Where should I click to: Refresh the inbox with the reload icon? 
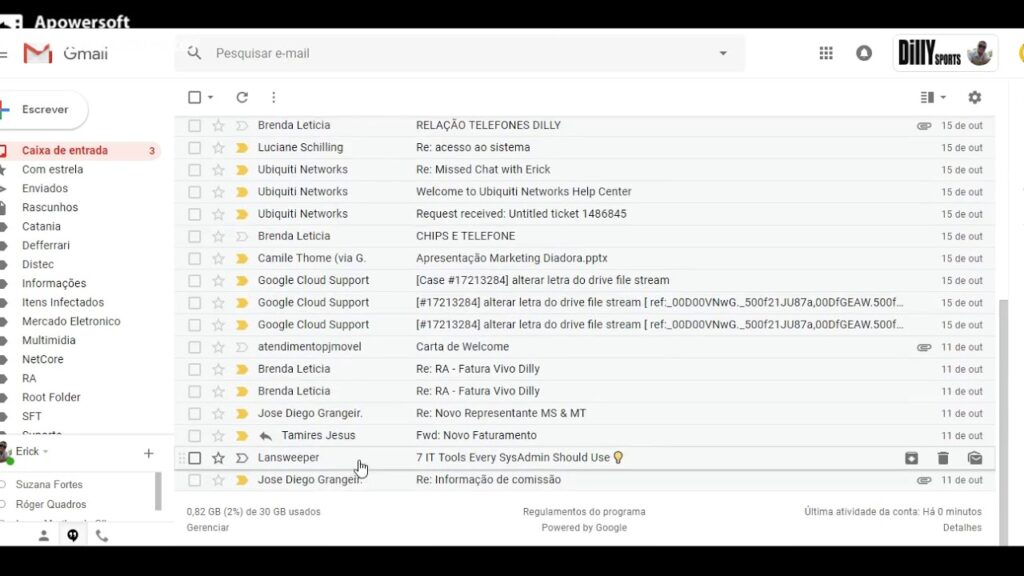[242, 97]
